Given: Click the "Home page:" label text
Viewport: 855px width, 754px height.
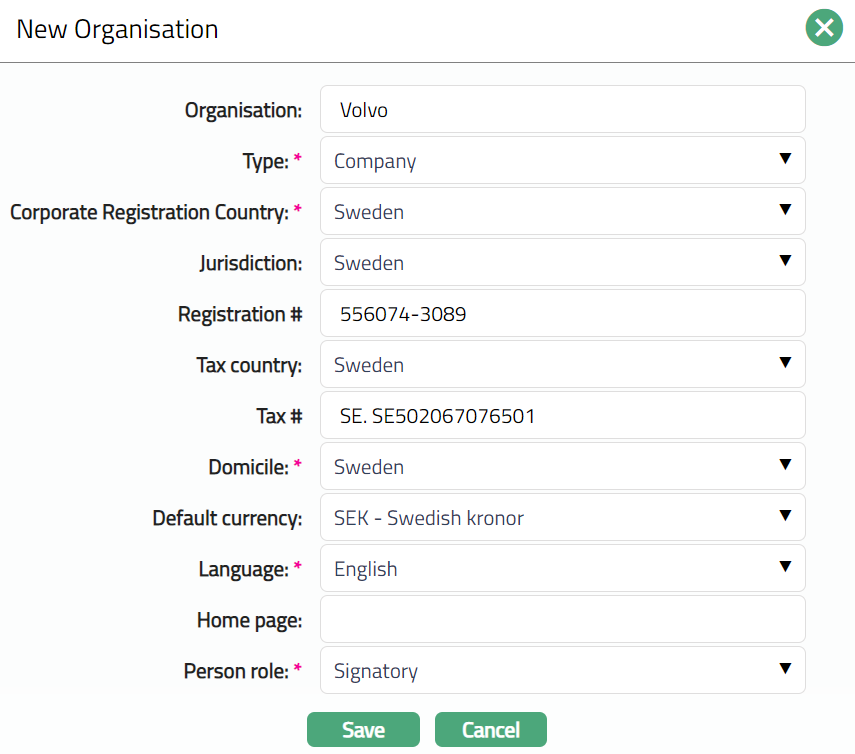Looking at the screenshot, I should tap(249, 620).
